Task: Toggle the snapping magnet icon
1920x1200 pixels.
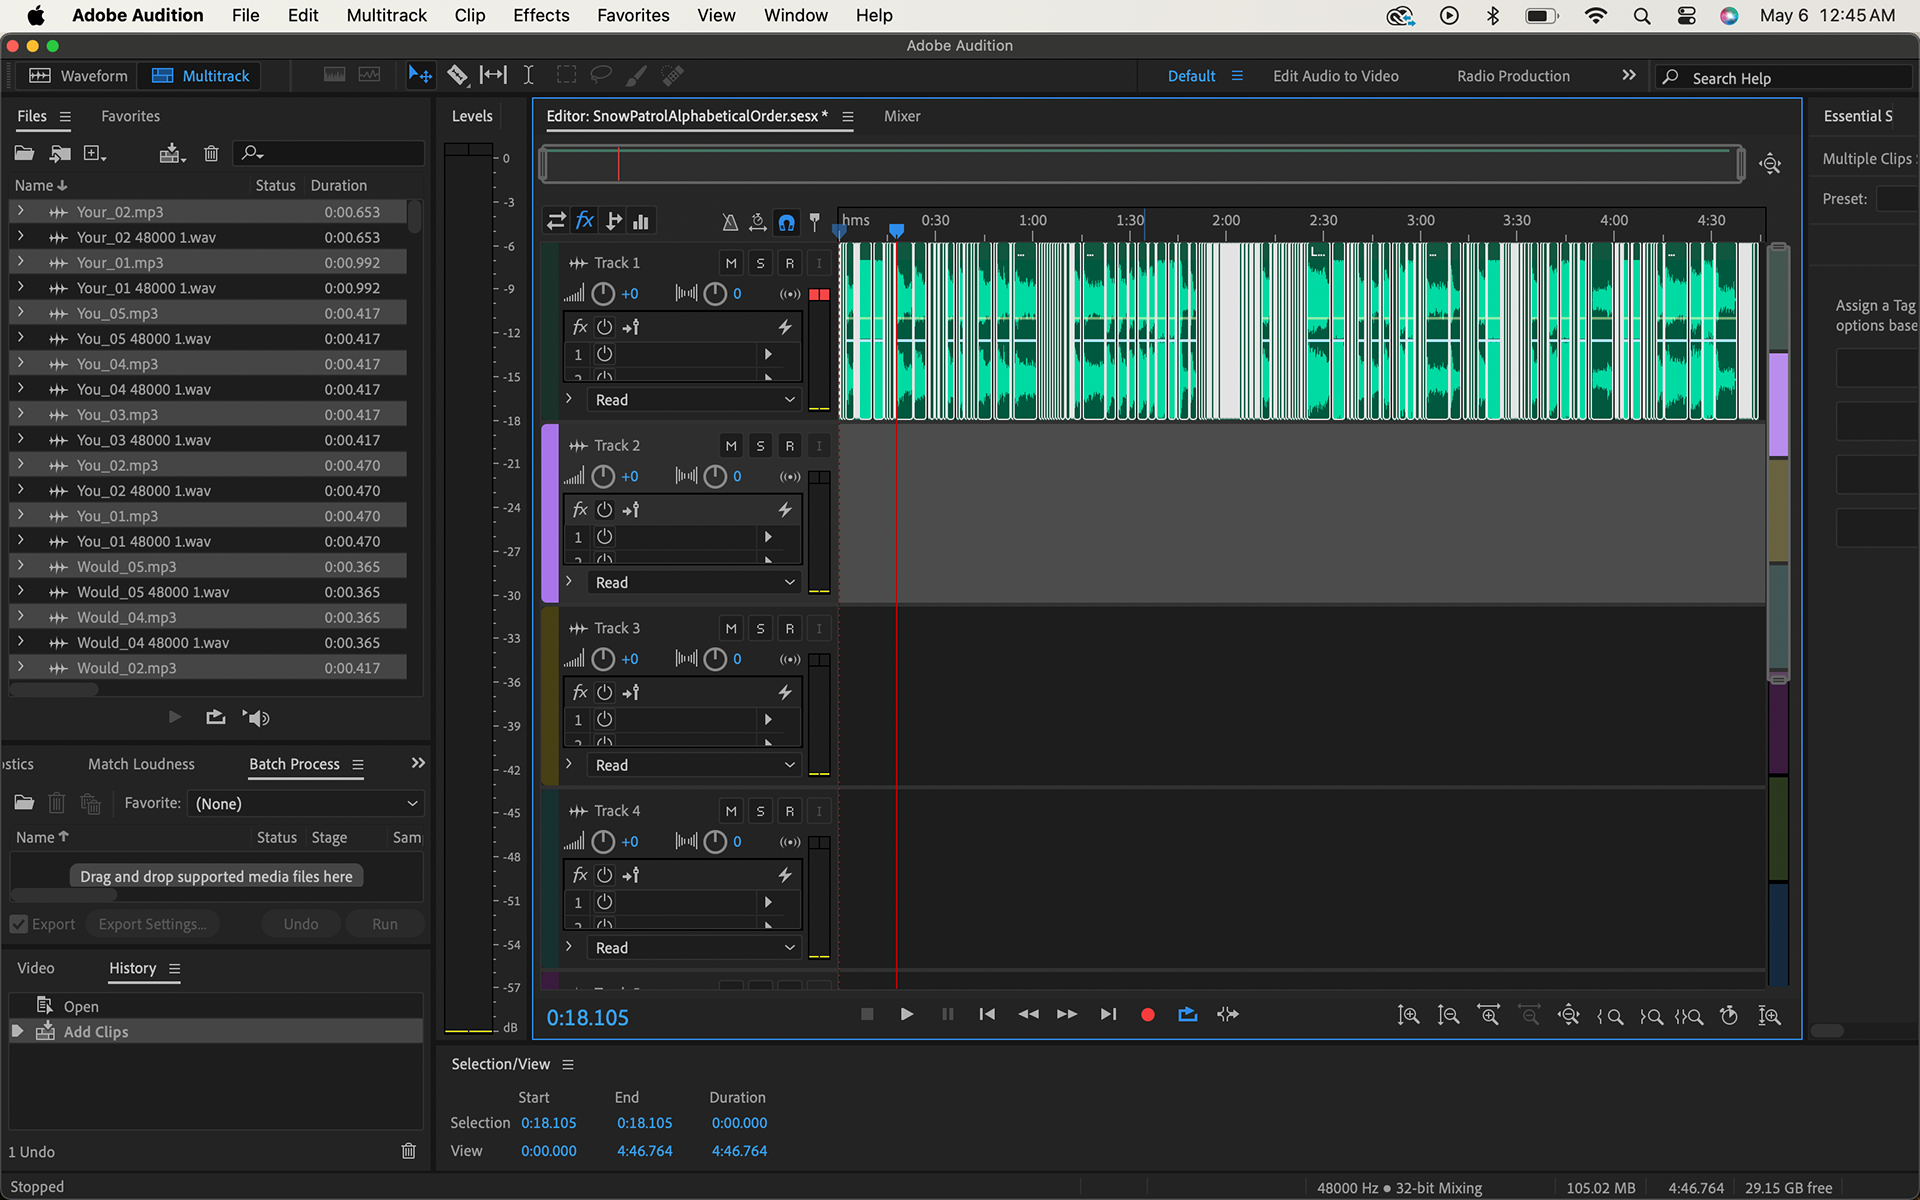Action: [x=787, y=222]
